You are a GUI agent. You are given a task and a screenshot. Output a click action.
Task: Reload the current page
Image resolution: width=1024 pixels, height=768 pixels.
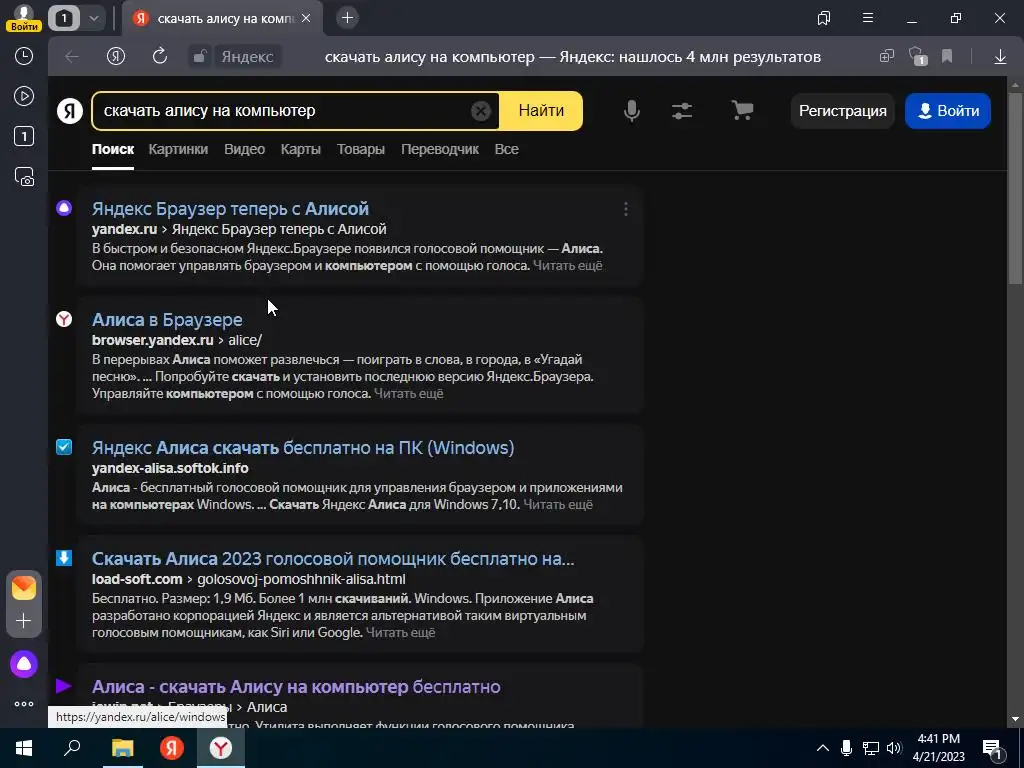point(159,56)
